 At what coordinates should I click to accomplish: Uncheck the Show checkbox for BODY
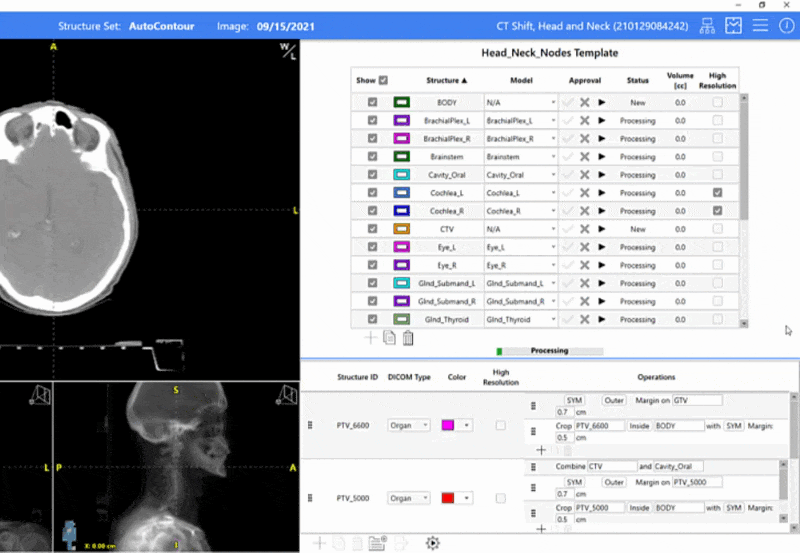(x=373, y=103)
